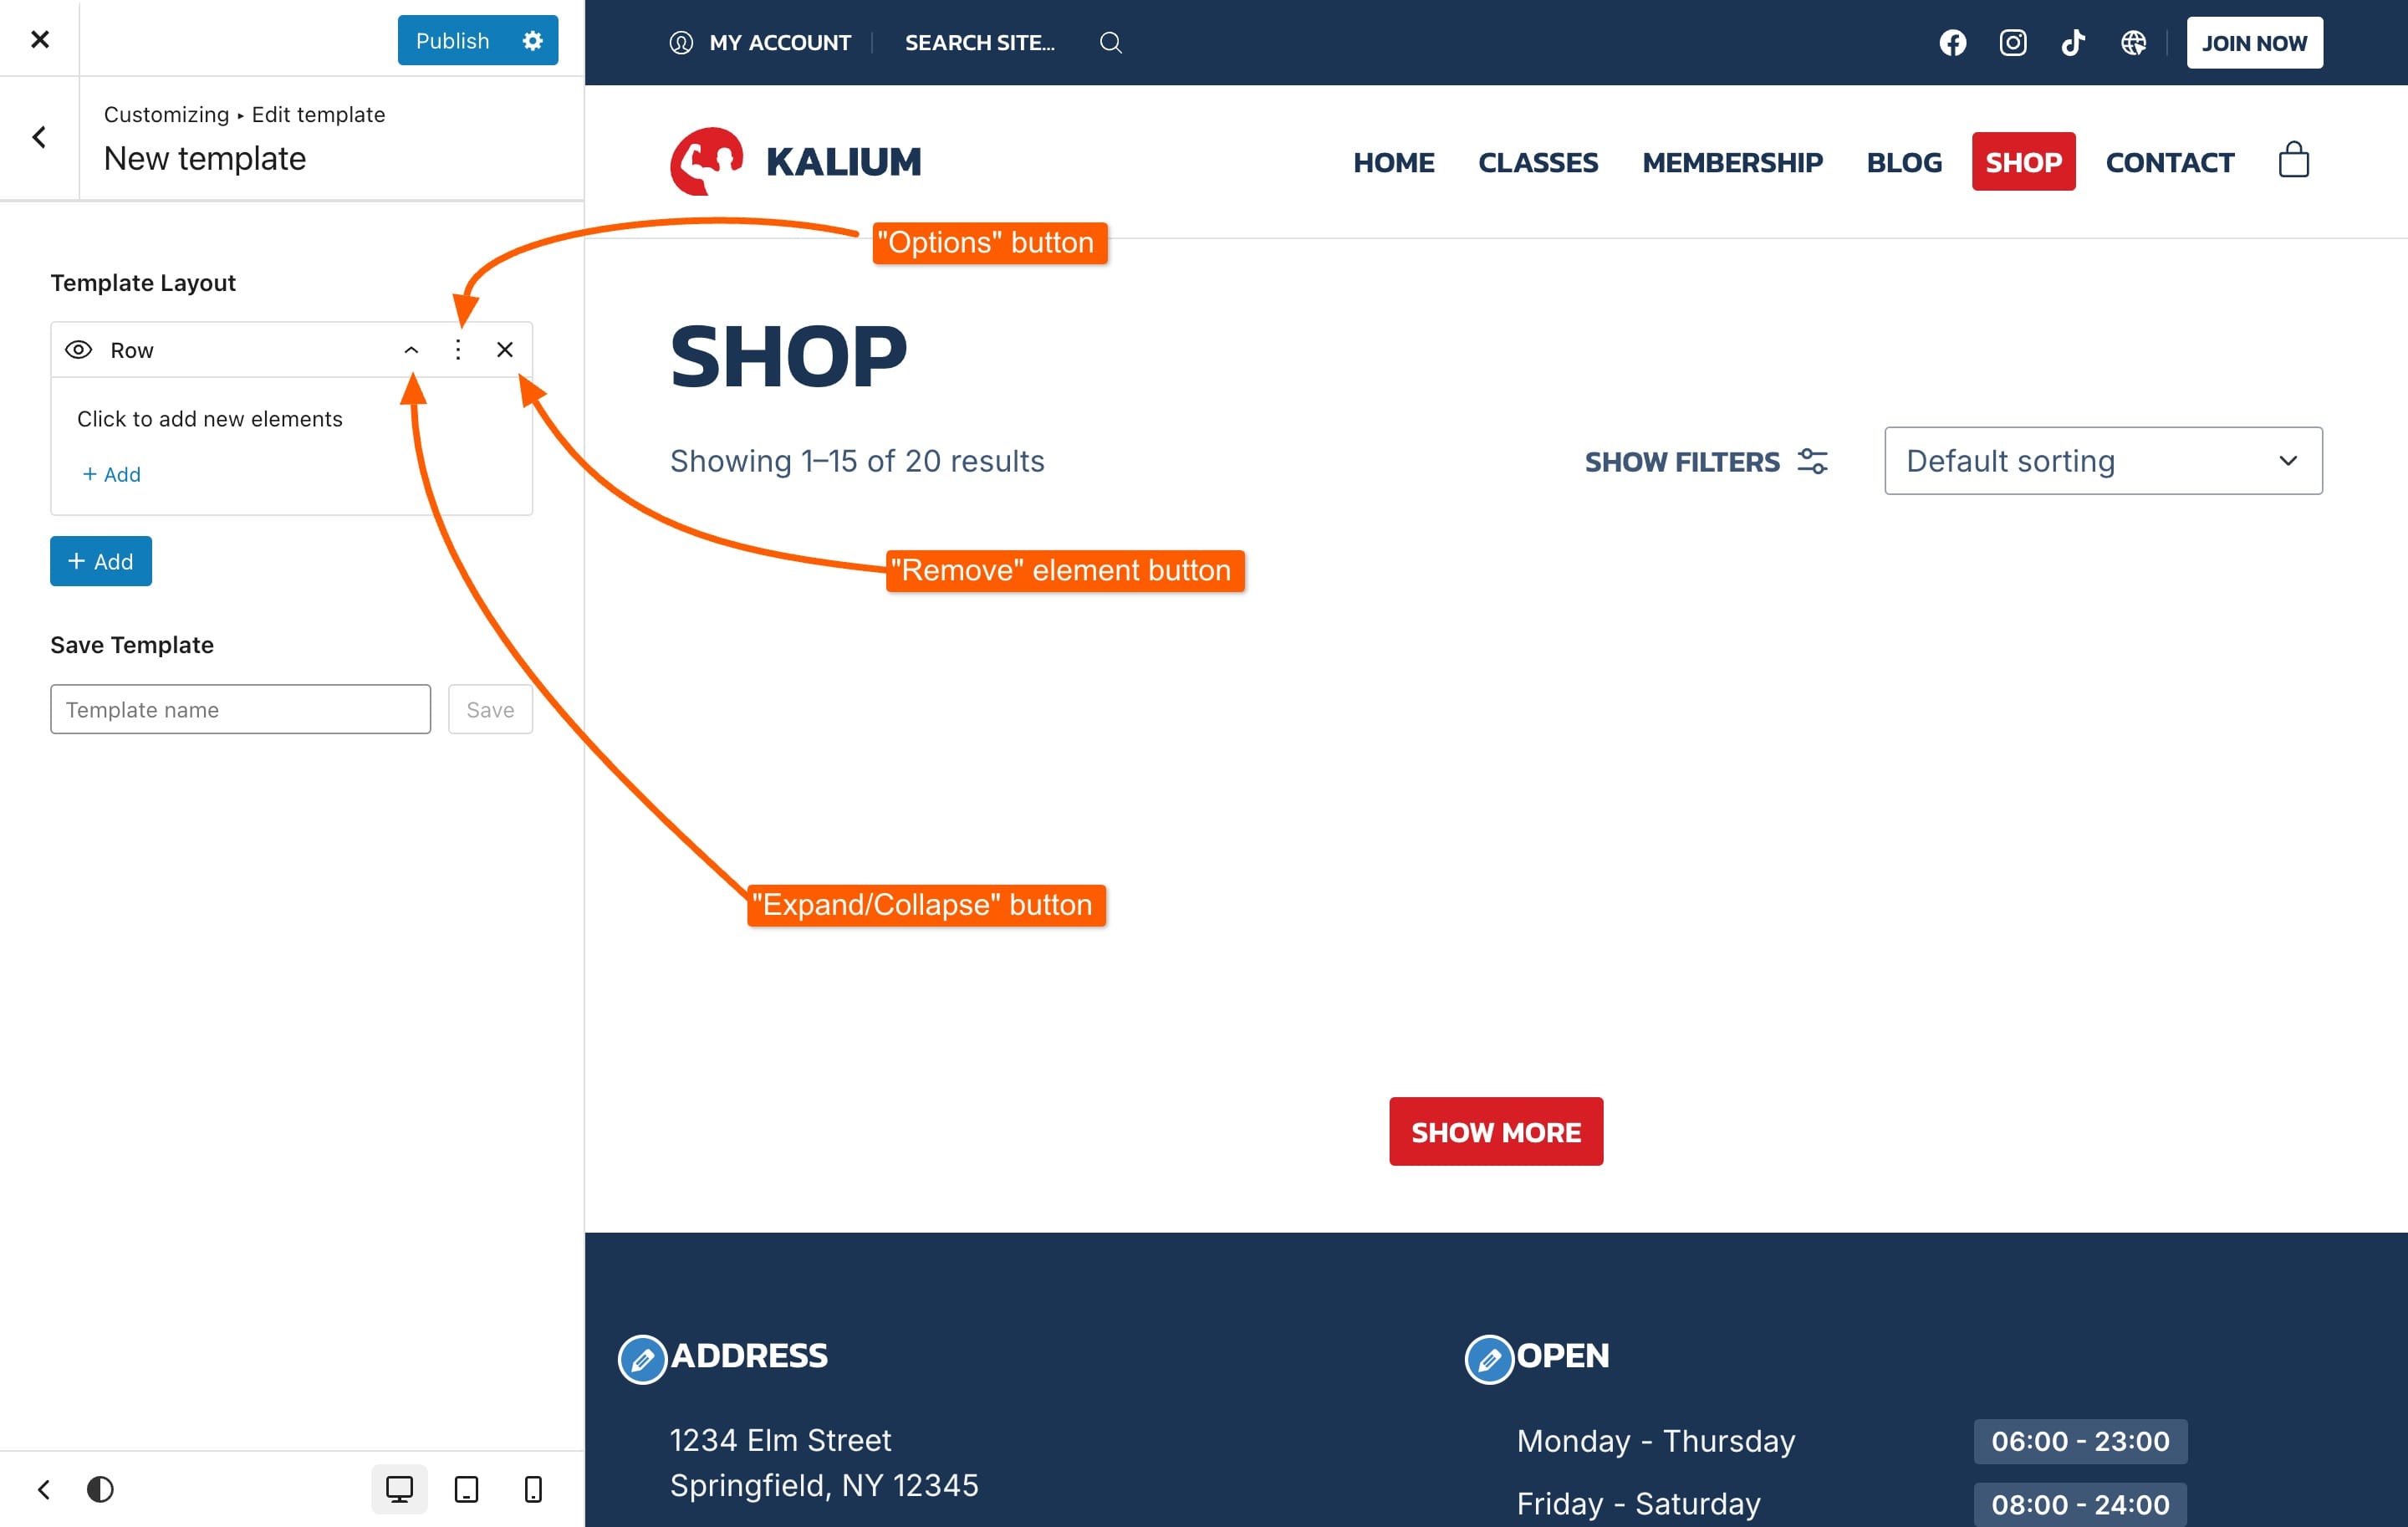2408x1527 pixels.
Task: Open the Instagram social icon
Action: (2012, 43)
